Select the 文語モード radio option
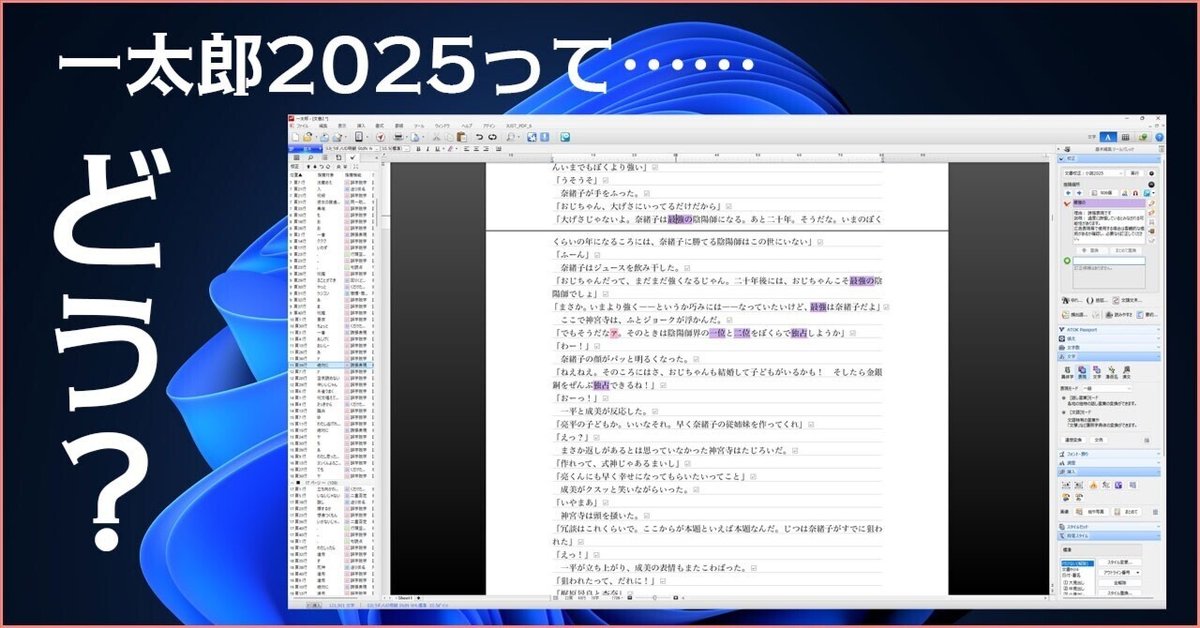The width and height of the screenshot is (1200, 628). click(1063, 411)
